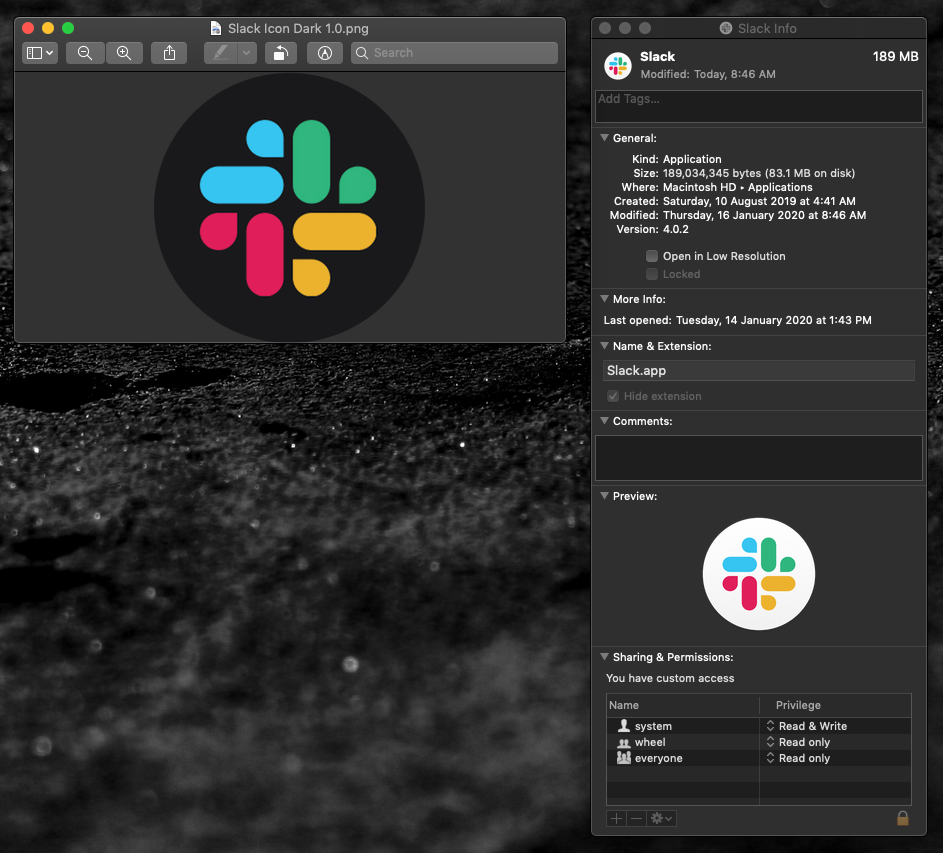This screenshot has height=853, width=943.
Task: Rotate the image using the Rotate button
Action: [281, 53]
